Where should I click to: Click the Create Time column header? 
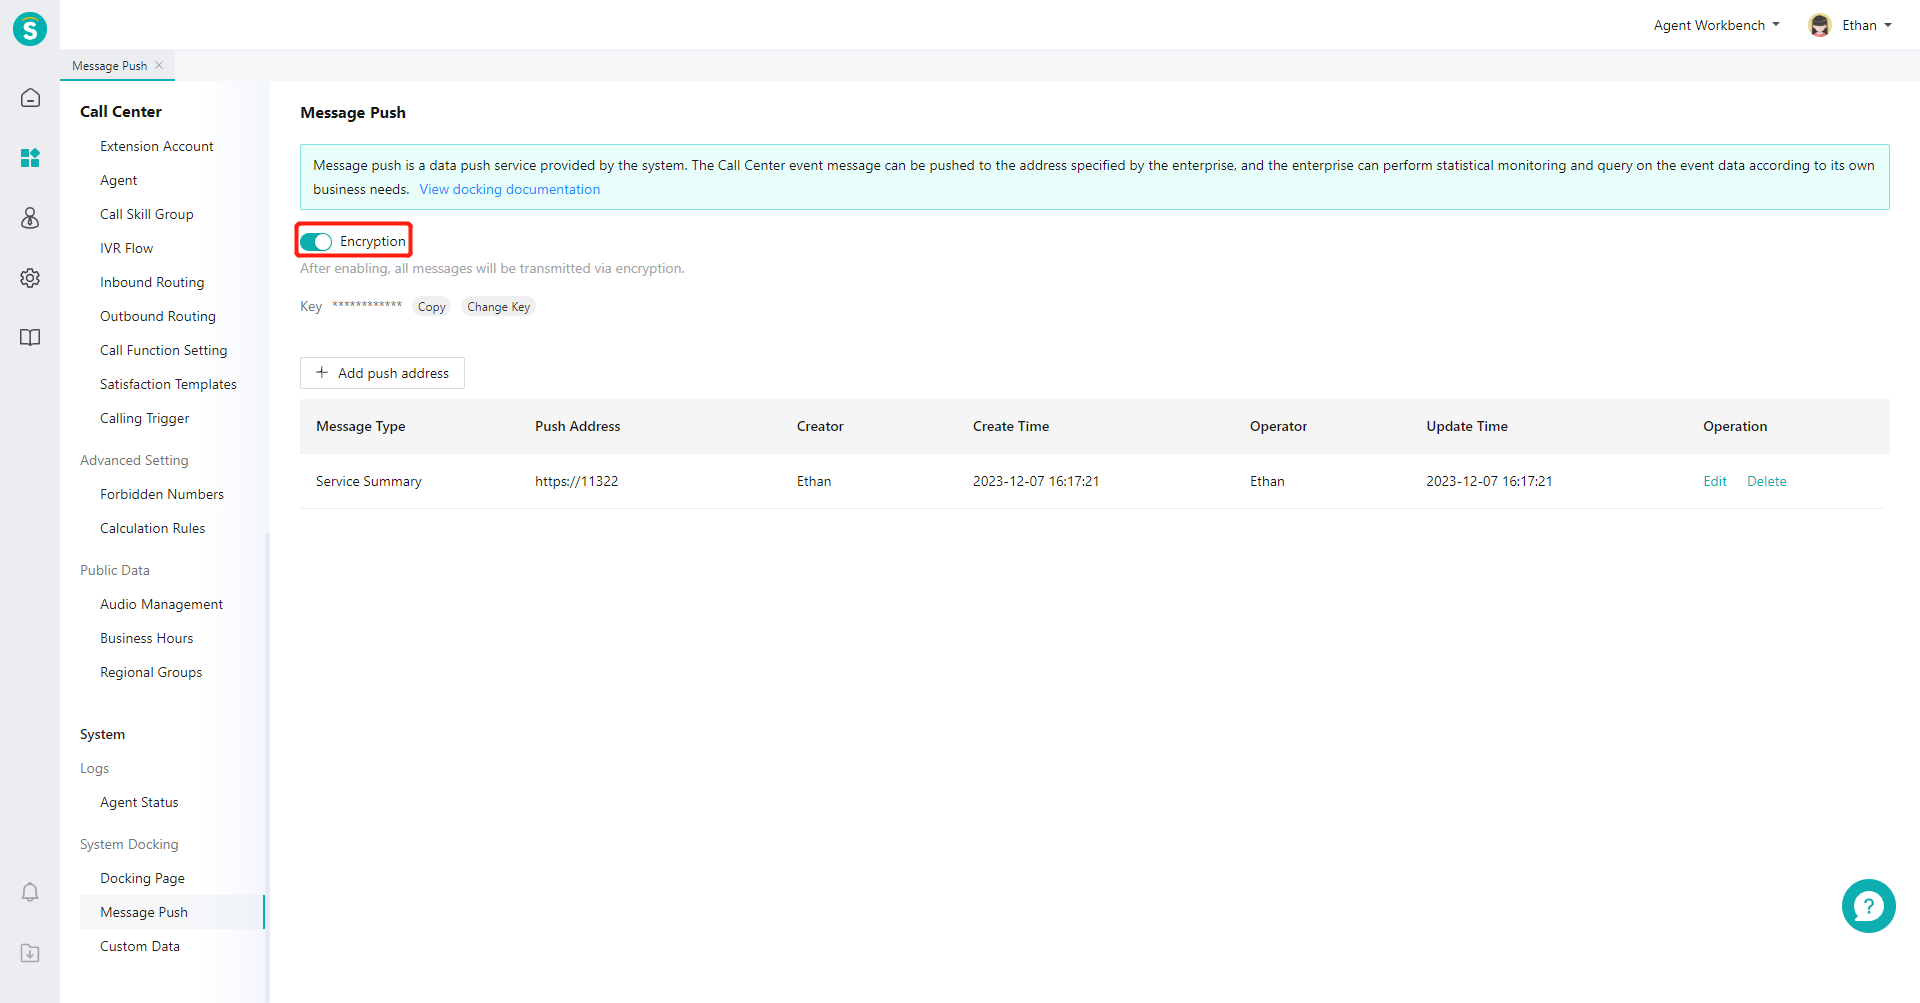(1011, 426)
